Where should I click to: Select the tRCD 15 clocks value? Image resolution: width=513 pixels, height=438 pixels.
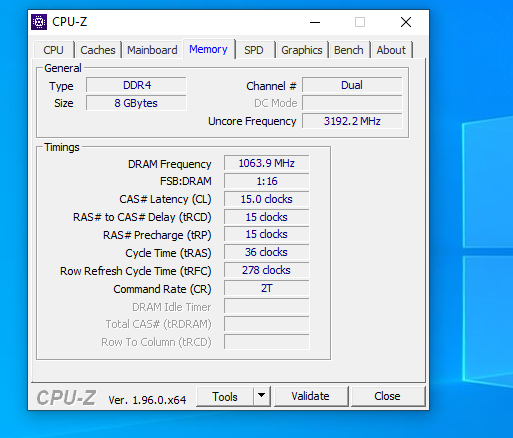pos(267,217)
